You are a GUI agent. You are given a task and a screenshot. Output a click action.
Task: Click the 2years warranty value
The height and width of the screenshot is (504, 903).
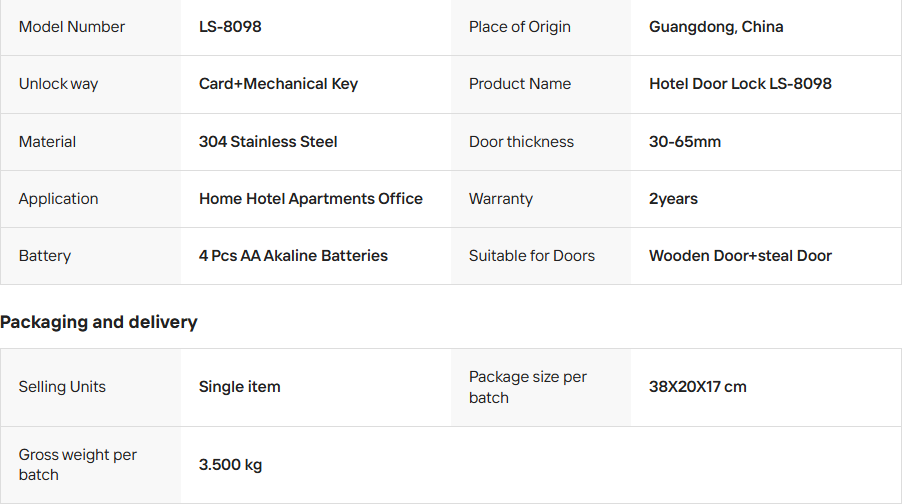(x=673, y=199)
